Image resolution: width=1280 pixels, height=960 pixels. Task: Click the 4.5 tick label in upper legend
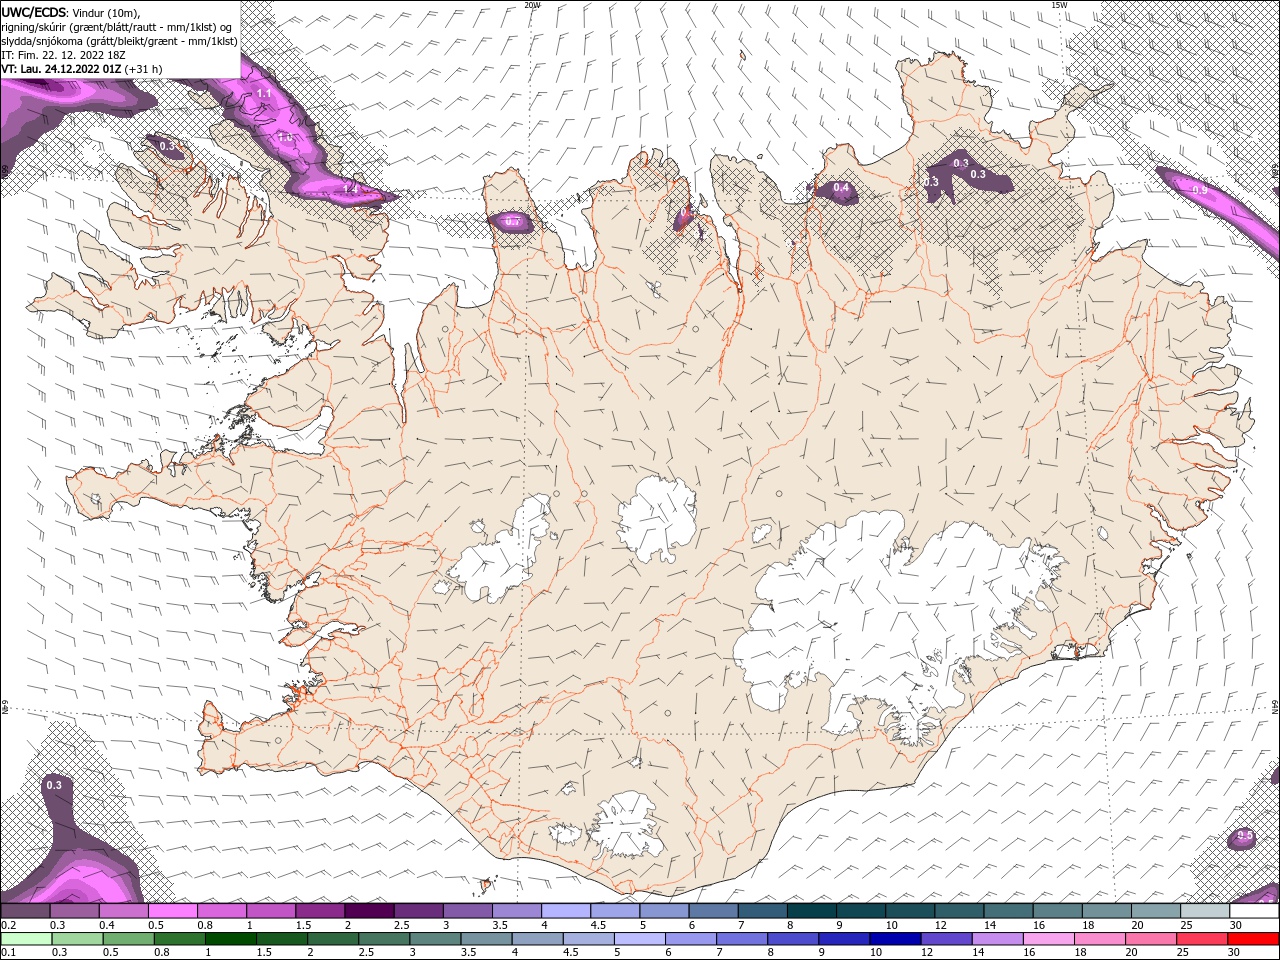pos(598,925)
